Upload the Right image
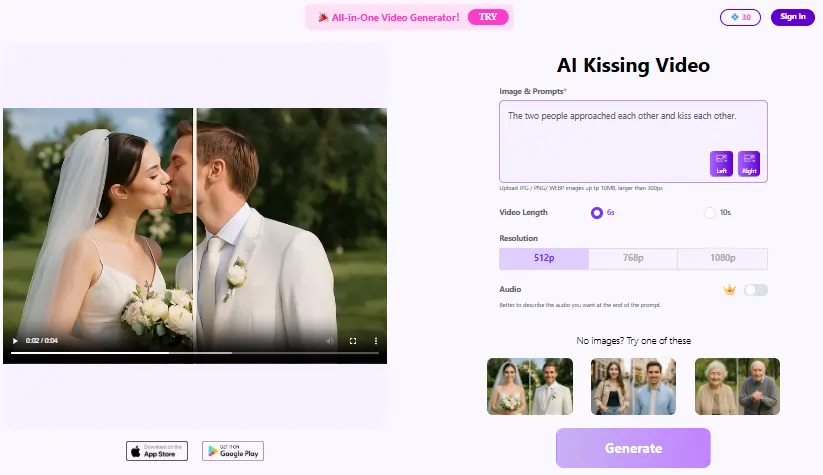This screenshot has height=475, width=823. 749,164
